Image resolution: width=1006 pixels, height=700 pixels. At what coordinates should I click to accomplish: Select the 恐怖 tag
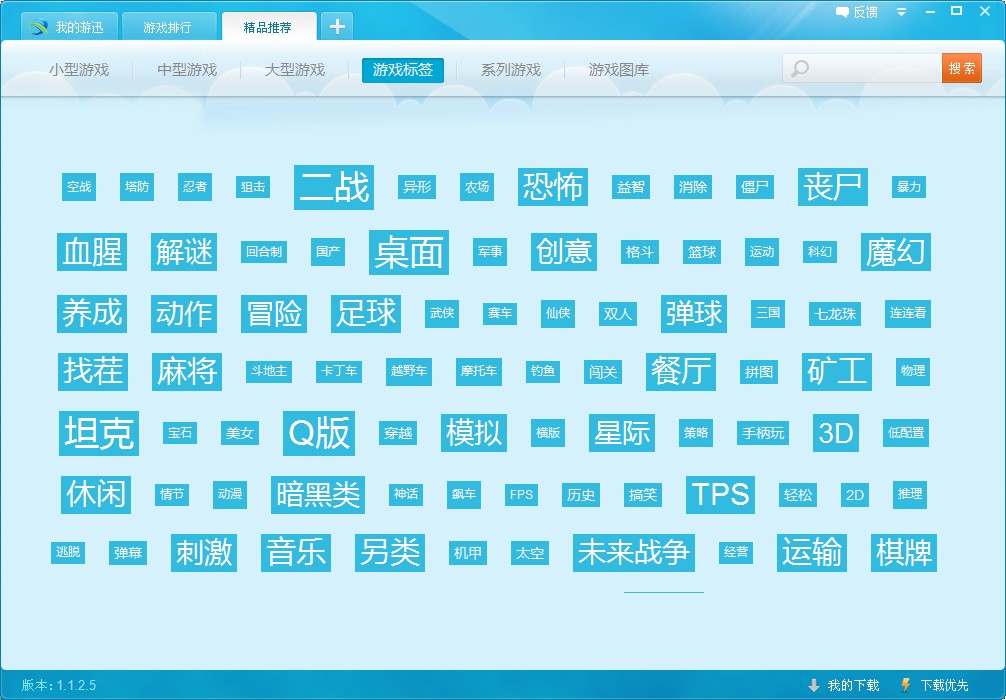552,187
